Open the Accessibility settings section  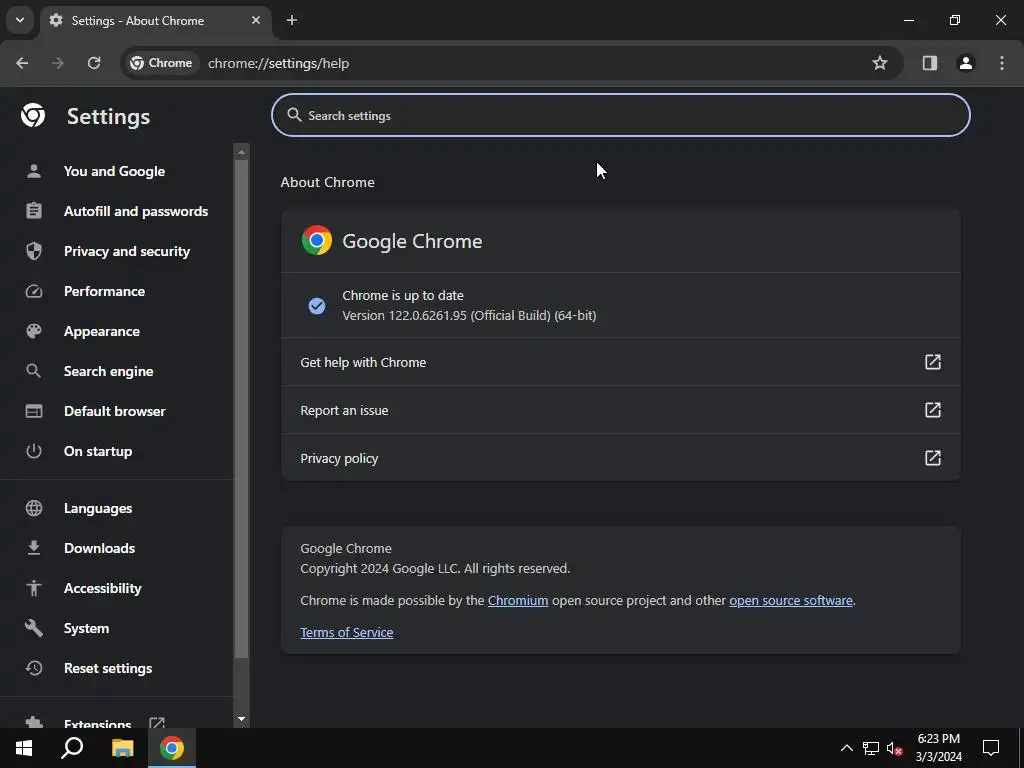click(116, 588)
